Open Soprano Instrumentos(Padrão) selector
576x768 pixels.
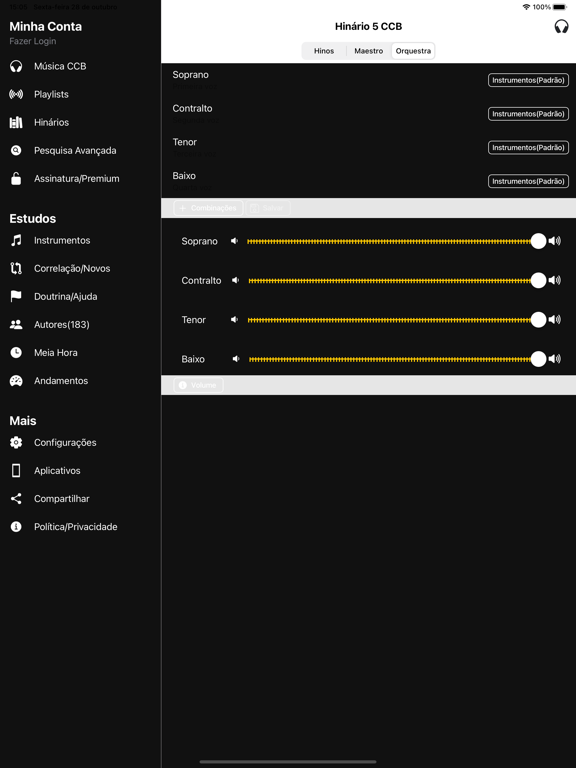(528, 80)
